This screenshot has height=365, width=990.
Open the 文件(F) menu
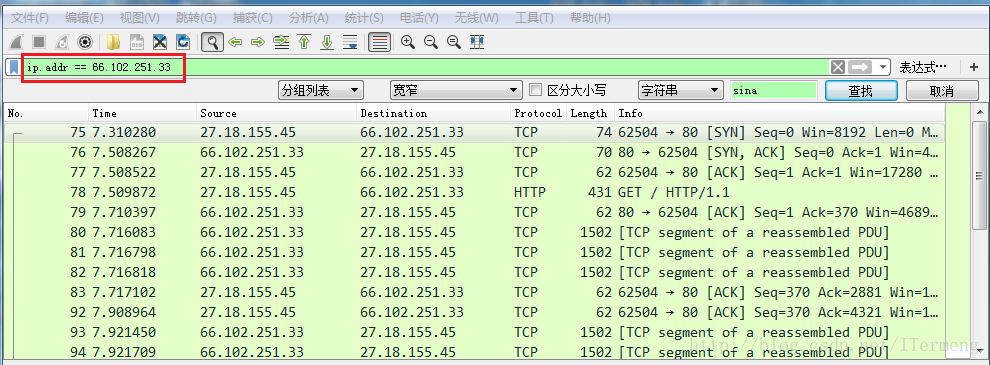(x=30, y=18)
